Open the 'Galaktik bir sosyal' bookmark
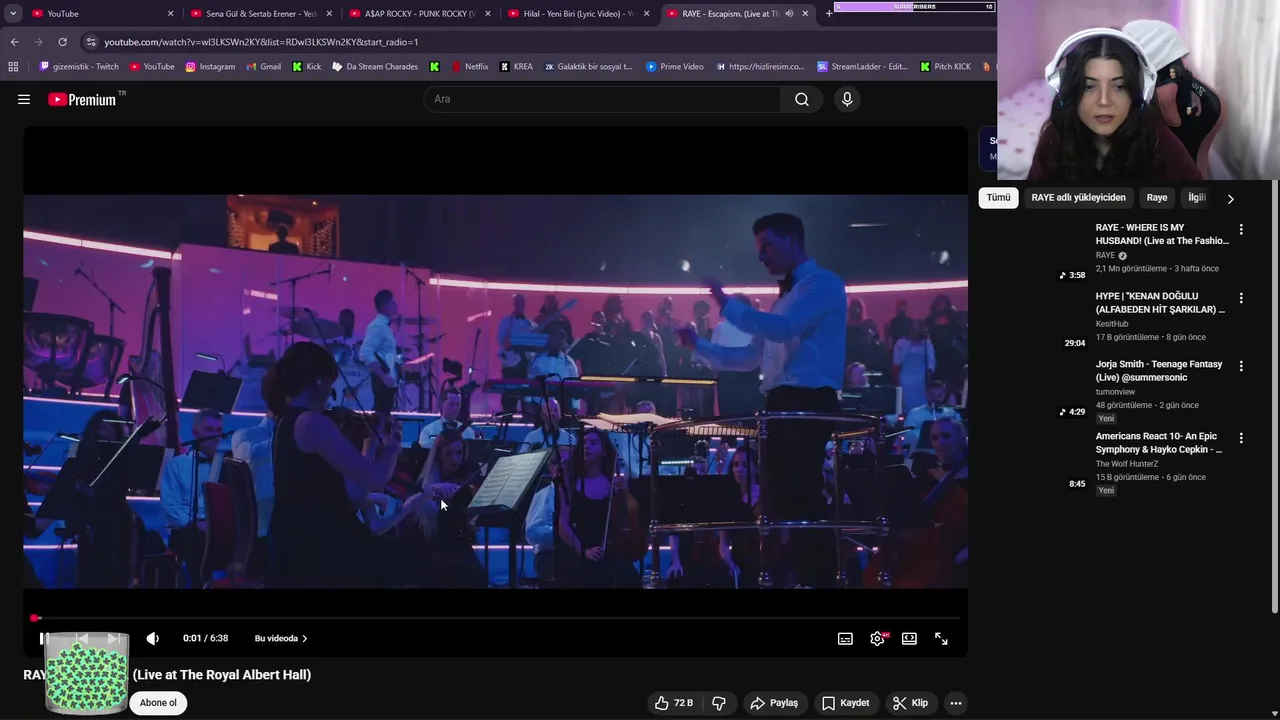The height and width of the screenshot is (720, 1280). click(x=589, y=67)
